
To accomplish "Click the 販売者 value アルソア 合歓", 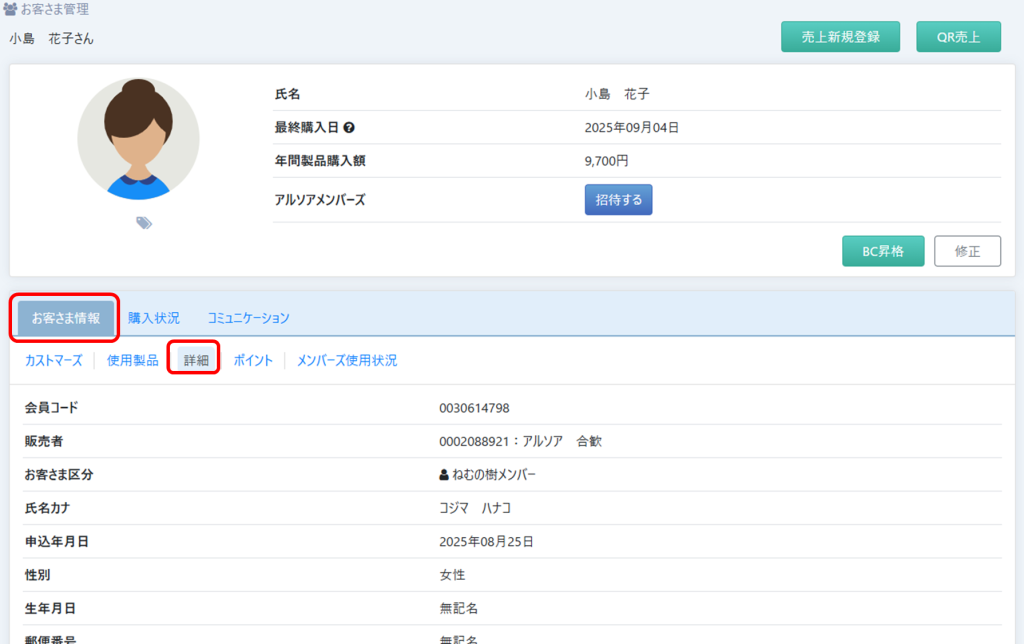I will pyautogui.click(x=520, y=441).
